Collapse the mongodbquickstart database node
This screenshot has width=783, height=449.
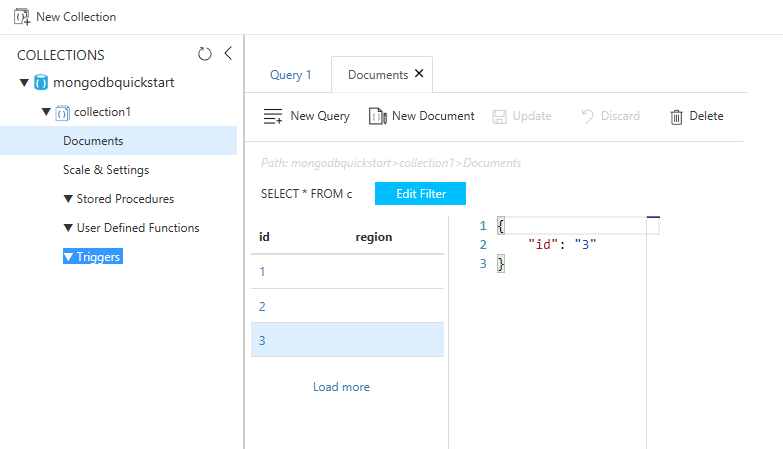24,82
